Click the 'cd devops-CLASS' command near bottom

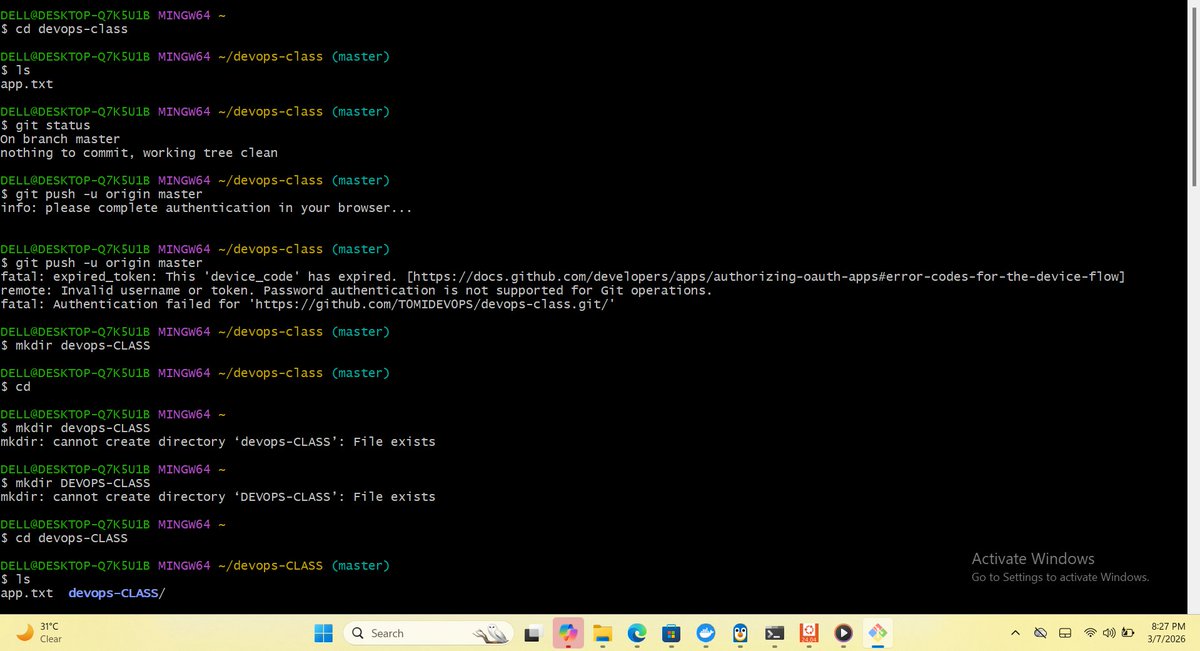pyautogui.click(x=71, y=538)
